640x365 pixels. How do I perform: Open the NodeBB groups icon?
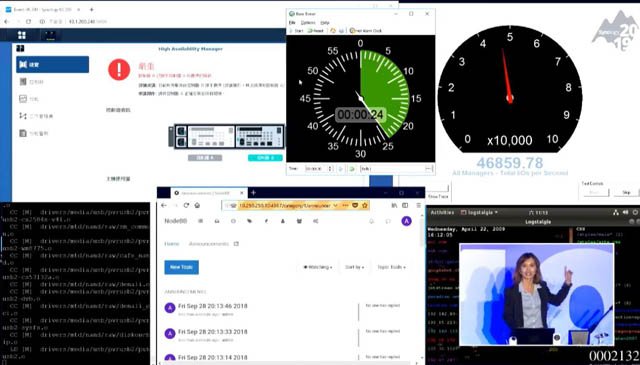(x=299, y=221)
